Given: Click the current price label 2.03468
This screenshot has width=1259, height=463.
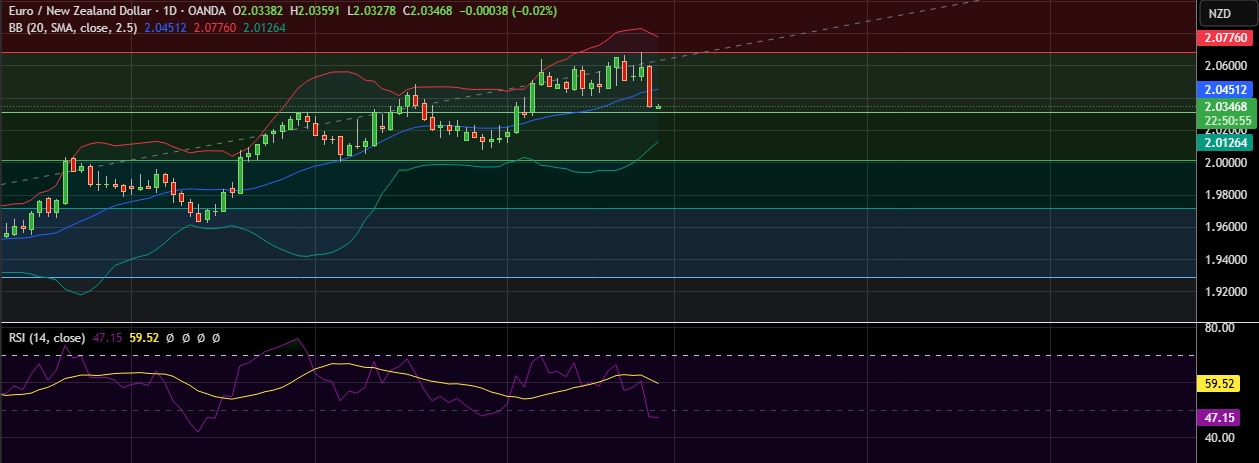Looking at the screenshot, I should [x=1227, y=106].
